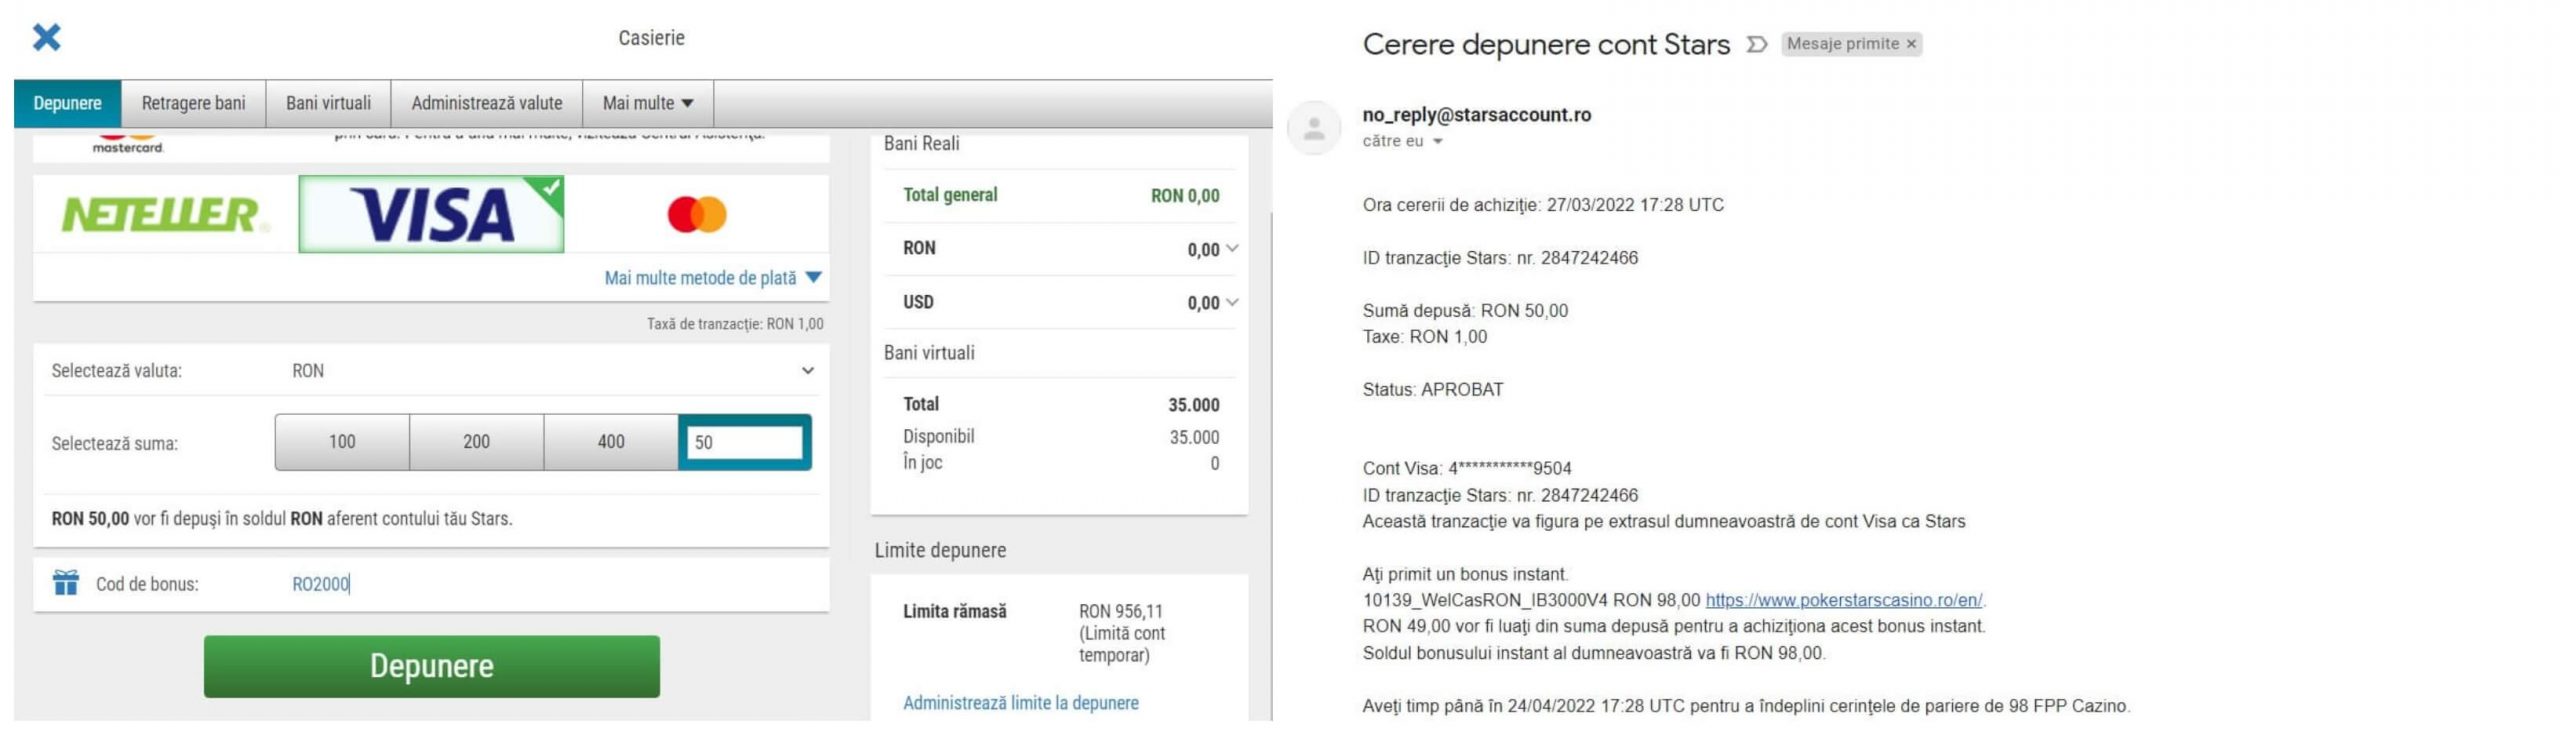2560x735 pixels.
Task: Remove the Mesaje primite label with its X
Action: [x=1911, y=44]
